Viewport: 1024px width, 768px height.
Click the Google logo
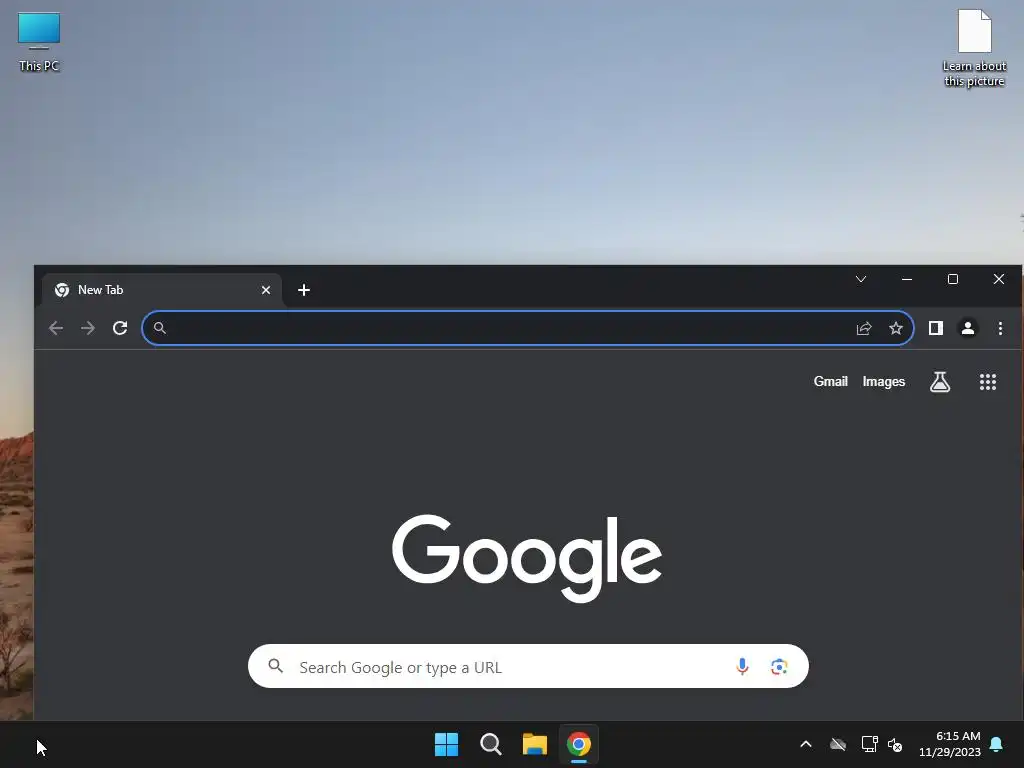(x=527, y=557)
